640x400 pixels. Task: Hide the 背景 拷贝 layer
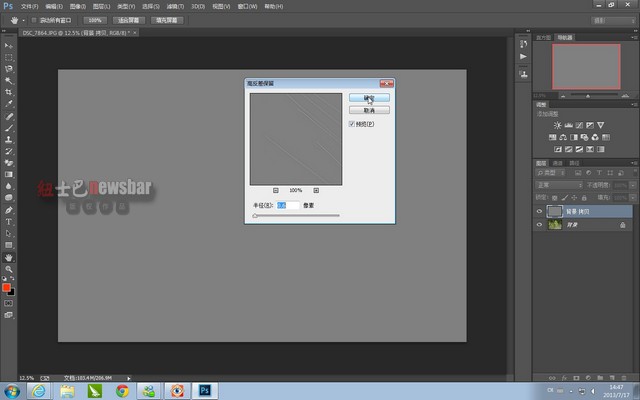coord(540,212)
